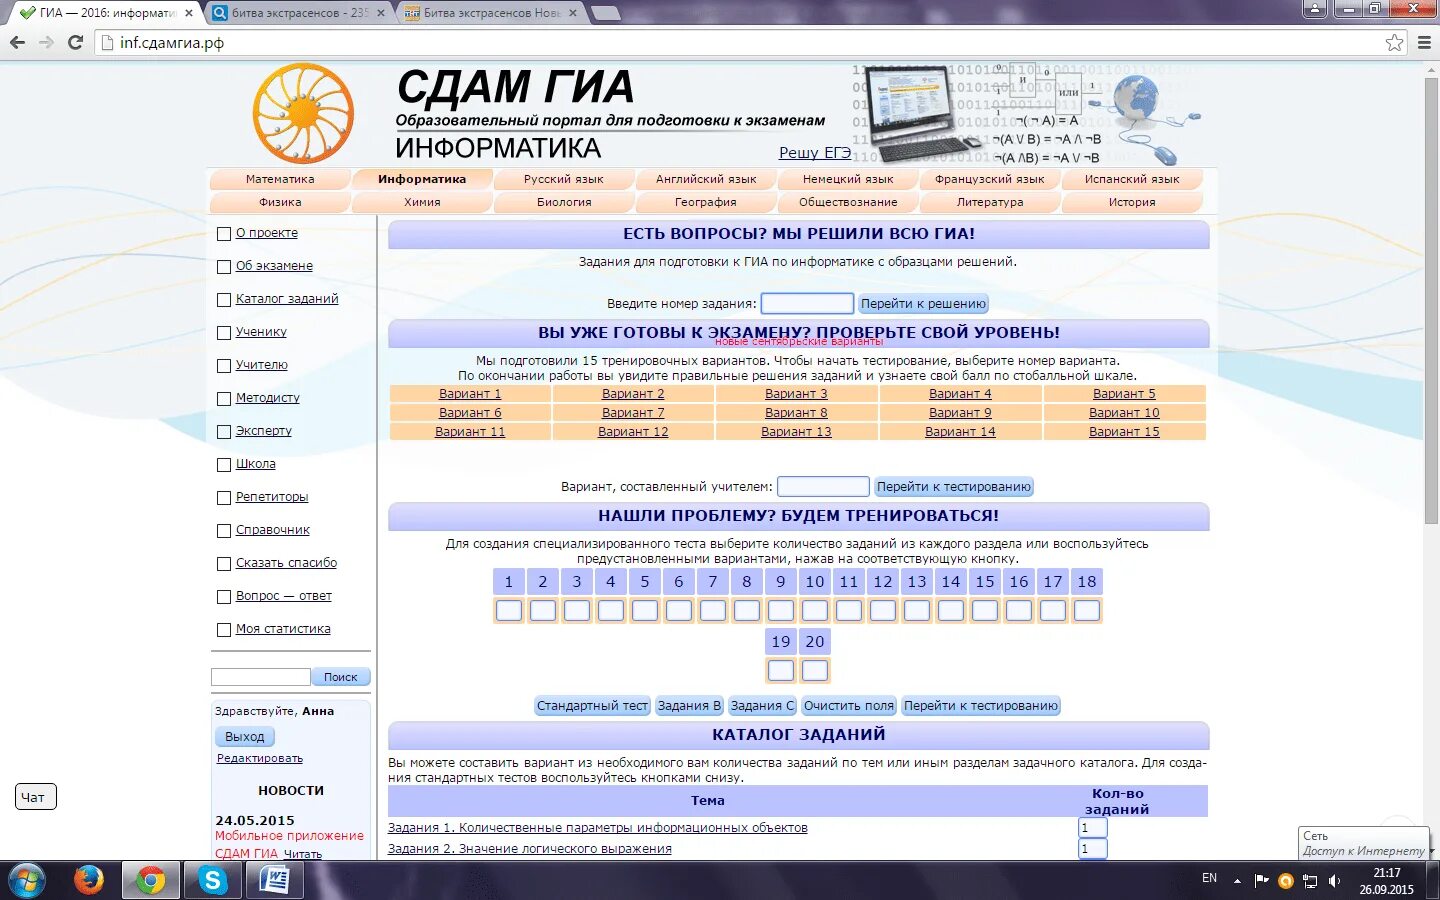The width and height of the screenshot is (1440, 900).
Task: Open the Решу ЕГЭ link
Action: click(x=815, y=153)
